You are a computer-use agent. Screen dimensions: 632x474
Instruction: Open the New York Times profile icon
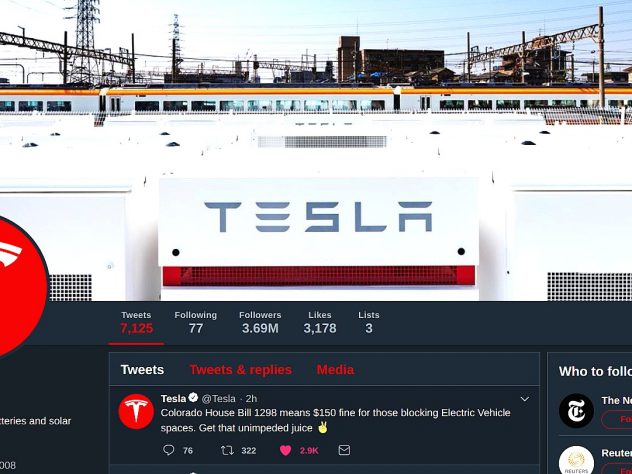576,410
